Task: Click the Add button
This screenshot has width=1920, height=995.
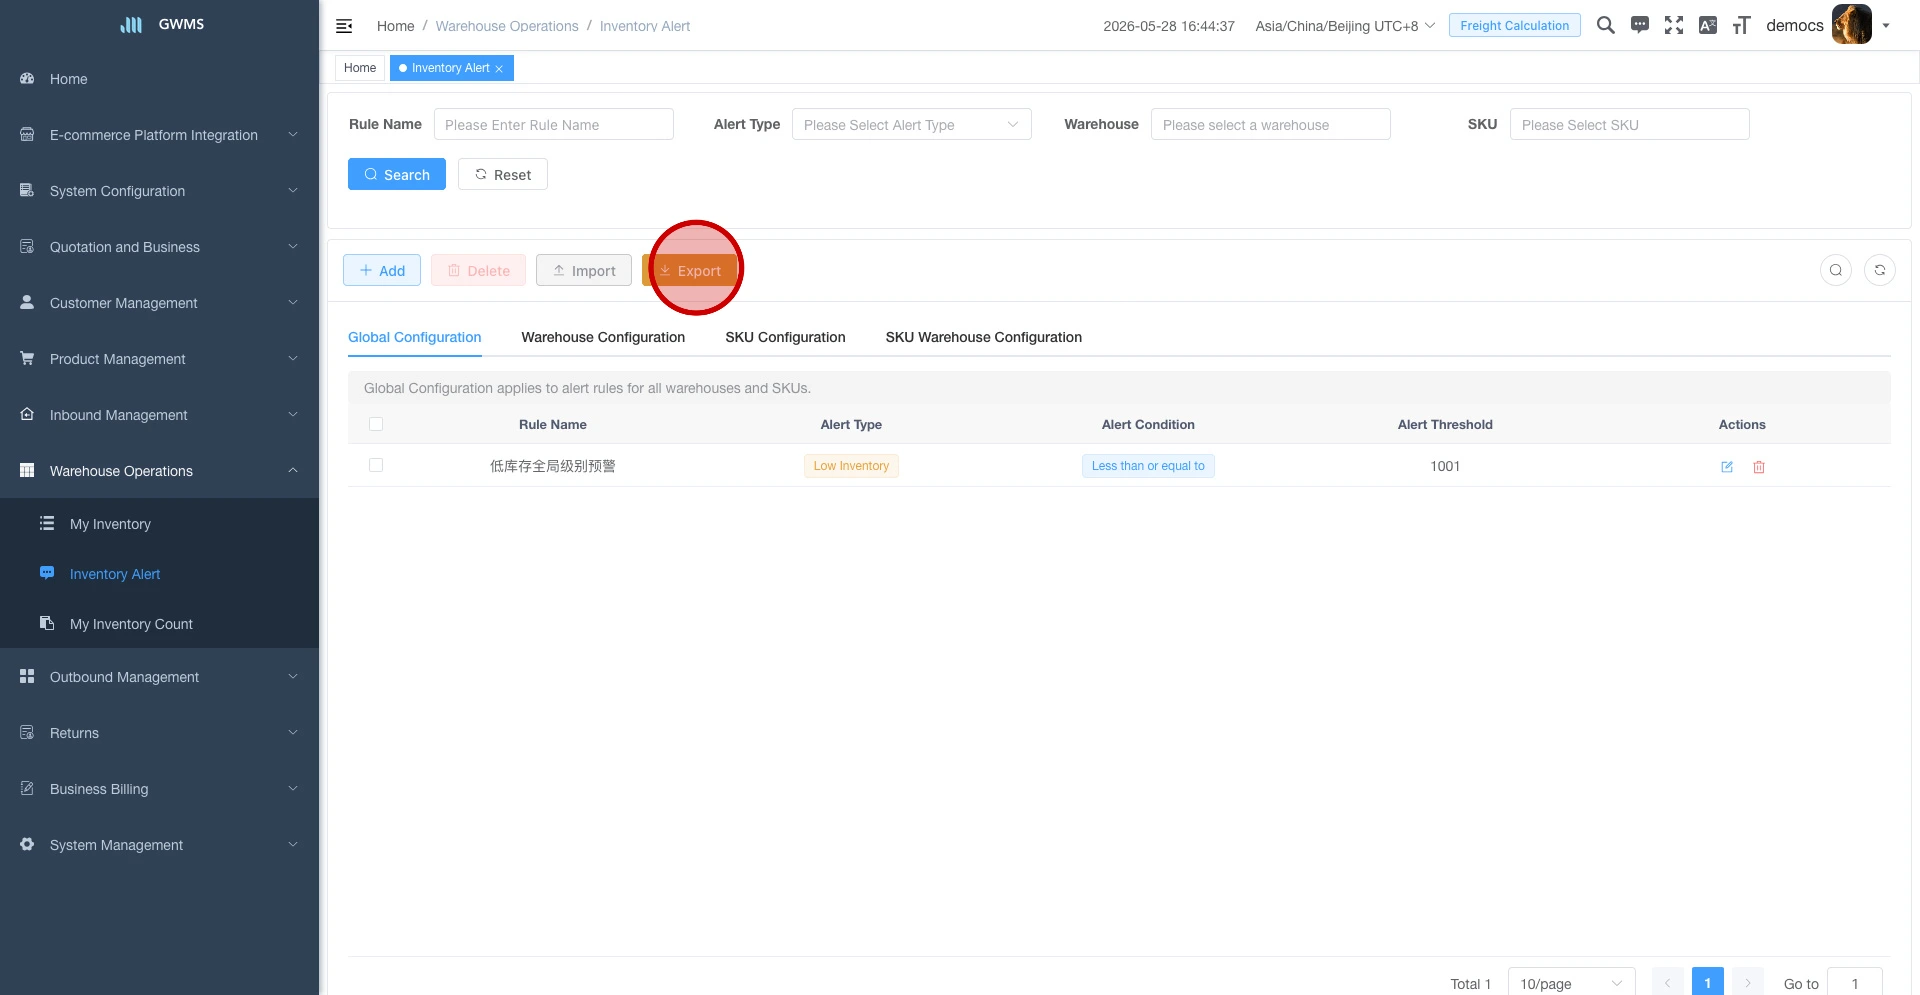Action: point(382,270)
